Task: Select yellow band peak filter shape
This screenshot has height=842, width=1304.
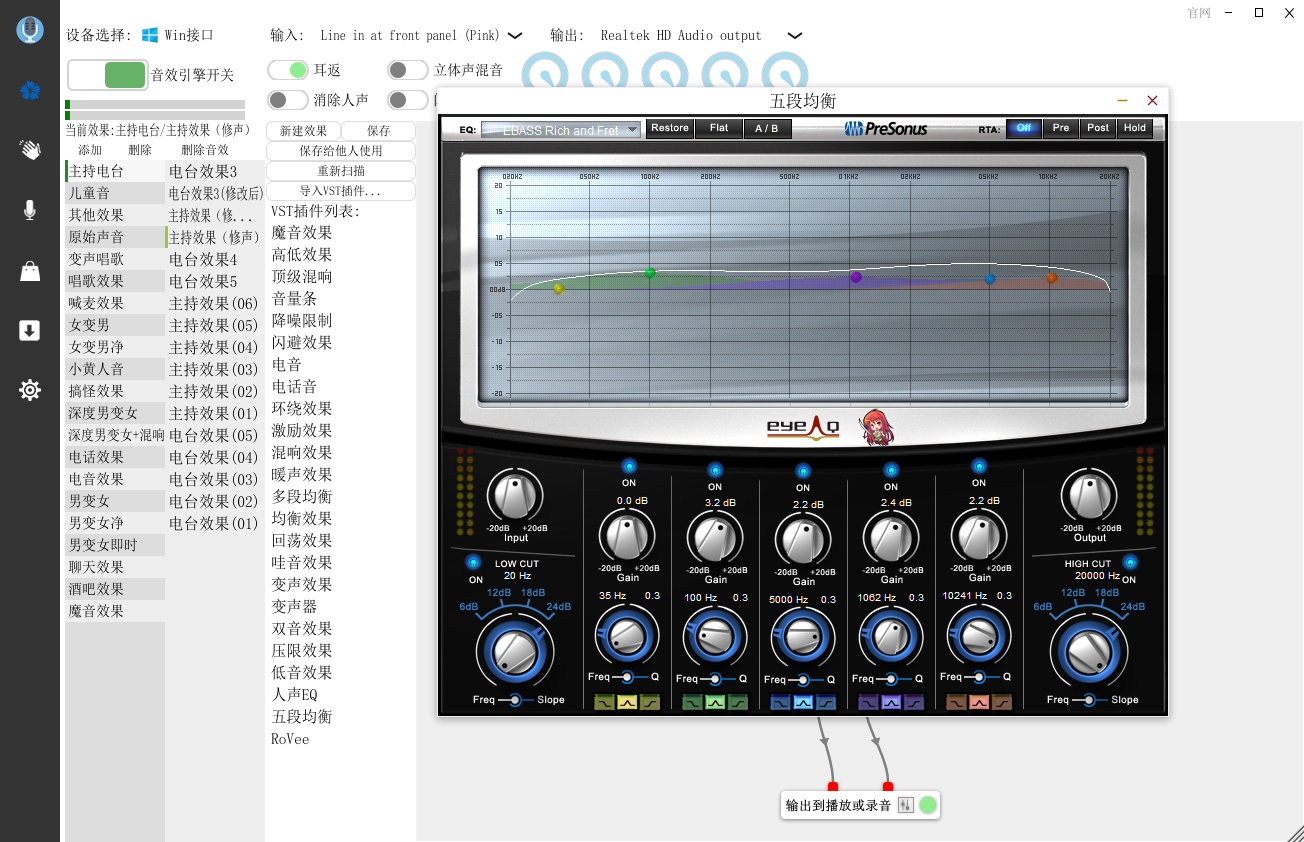Action: tap(627, 703)
